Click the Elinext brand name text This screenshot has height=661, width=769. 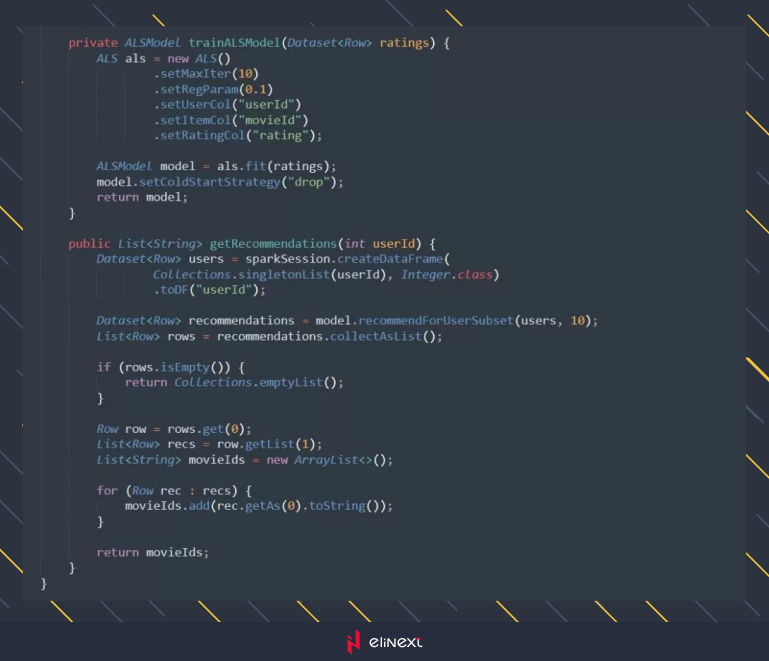point(396,642)
